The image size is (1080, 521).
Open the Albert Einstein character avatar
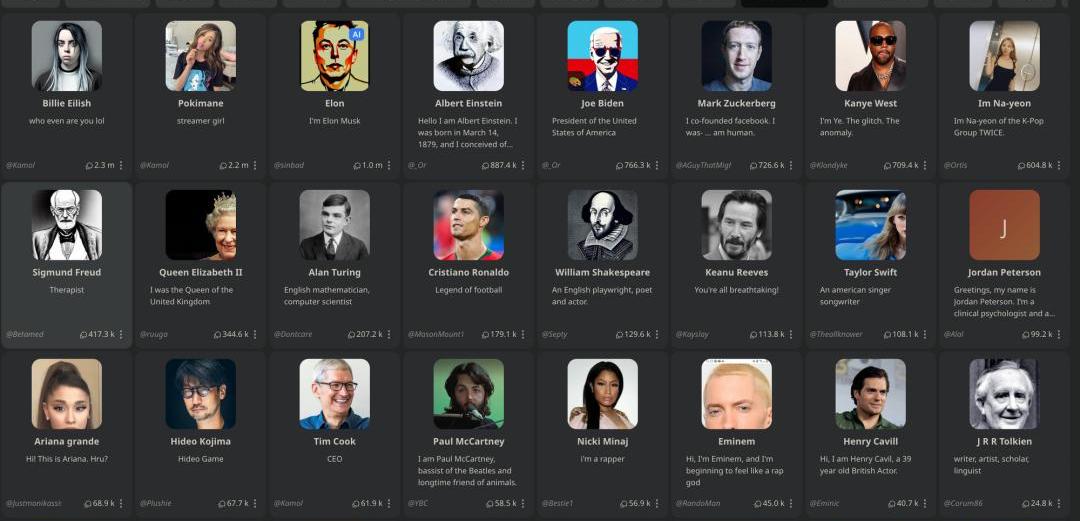coord(468,56)
